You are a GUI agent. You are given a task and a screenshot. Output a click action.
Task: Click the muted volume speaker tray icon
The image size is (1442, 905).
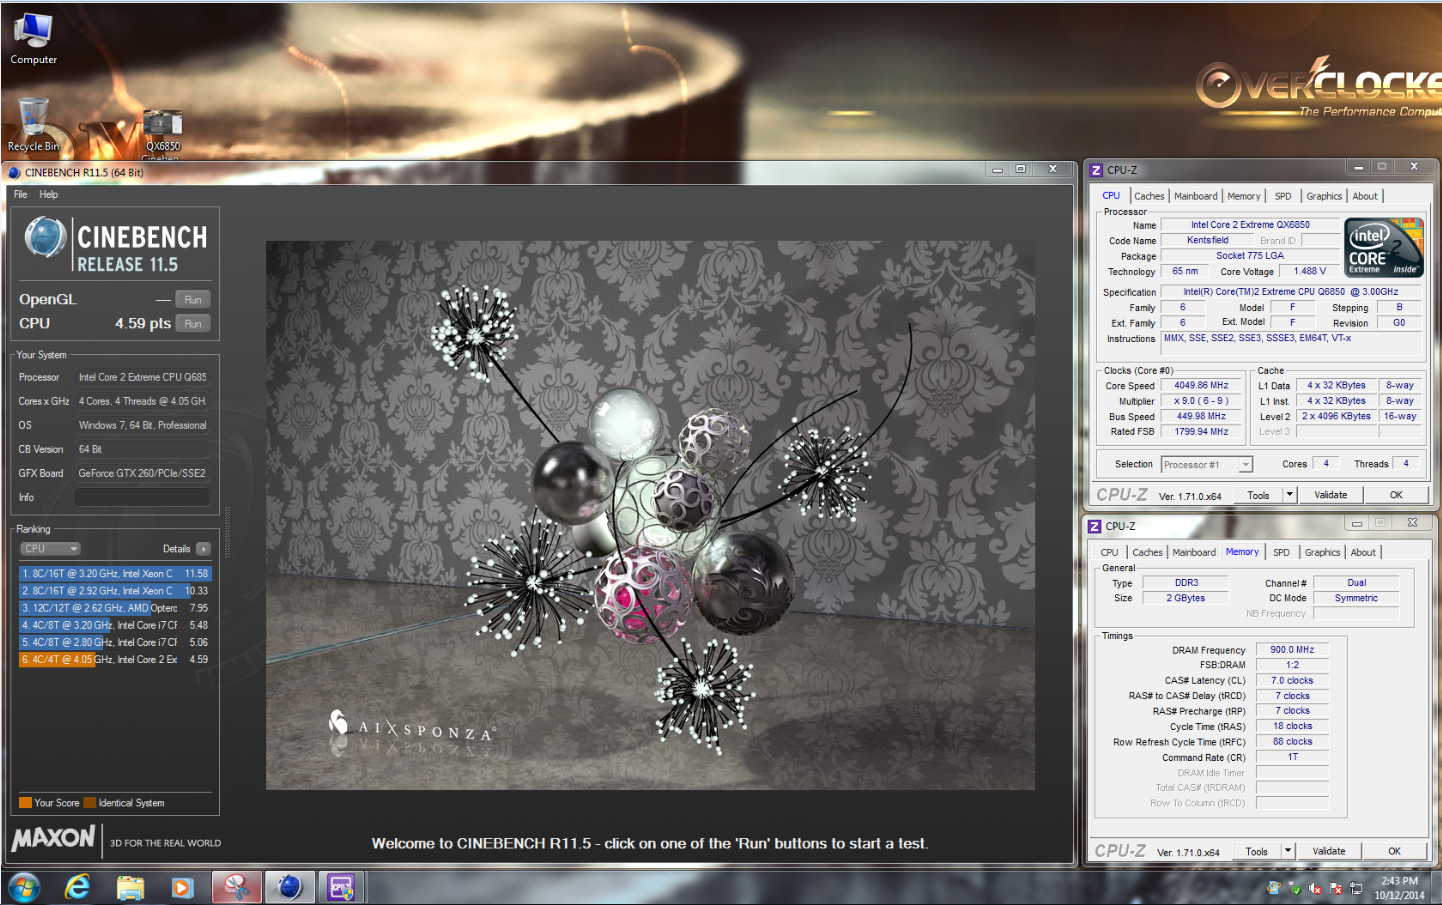[x=1315, y=888]
